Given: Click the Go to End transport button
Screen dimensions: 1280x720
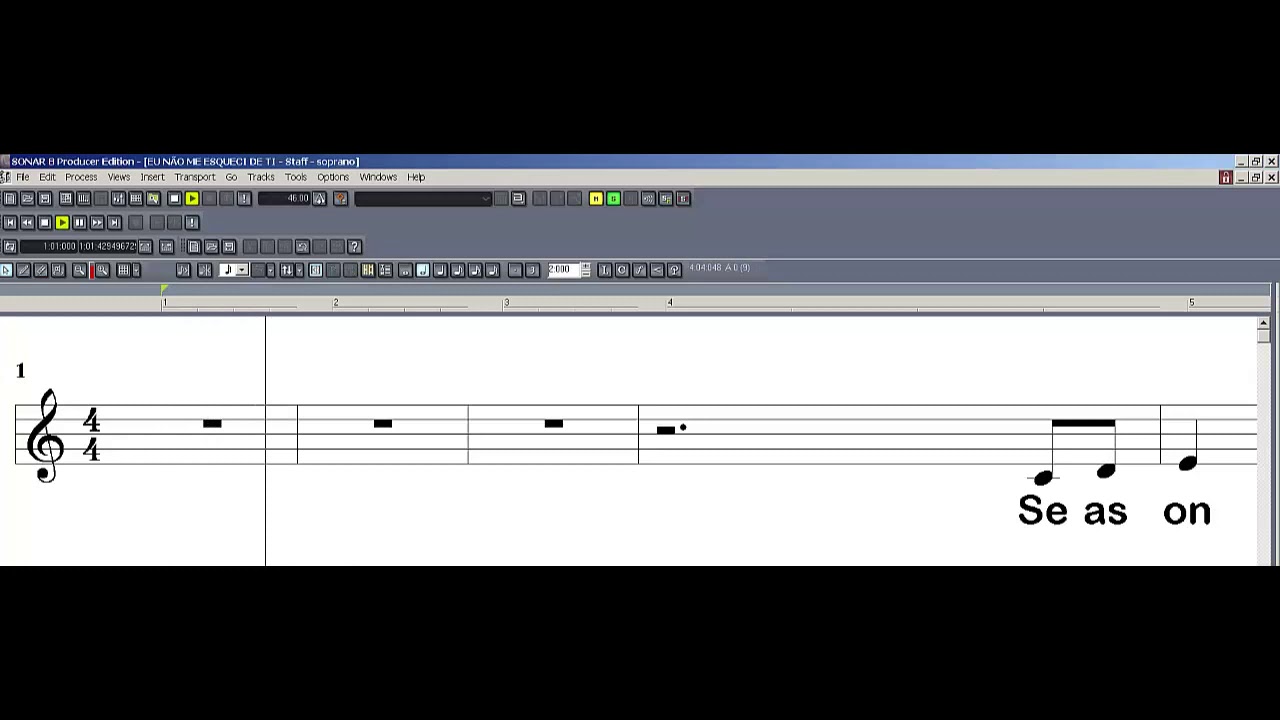Looking at the screenshot, I should (114, 222).
